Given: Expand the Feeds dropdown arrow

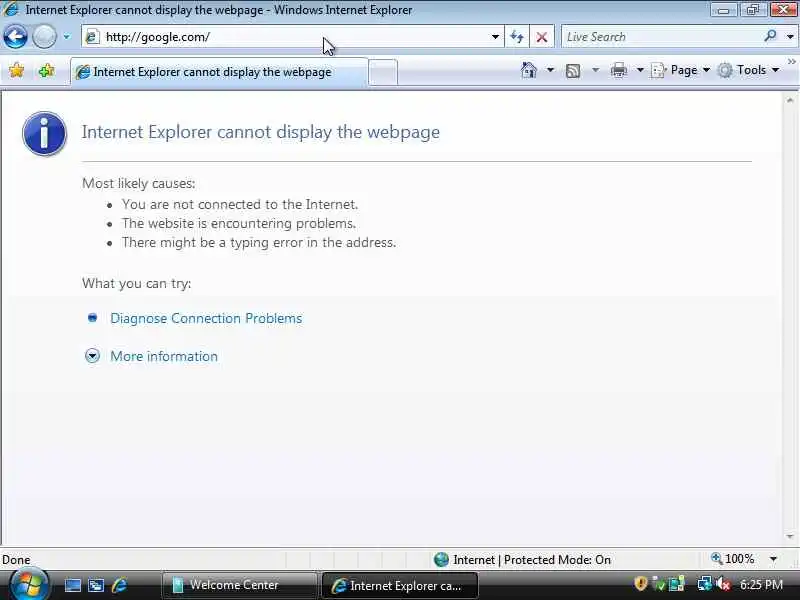Looking at the screenshot, I should [595, 70].
